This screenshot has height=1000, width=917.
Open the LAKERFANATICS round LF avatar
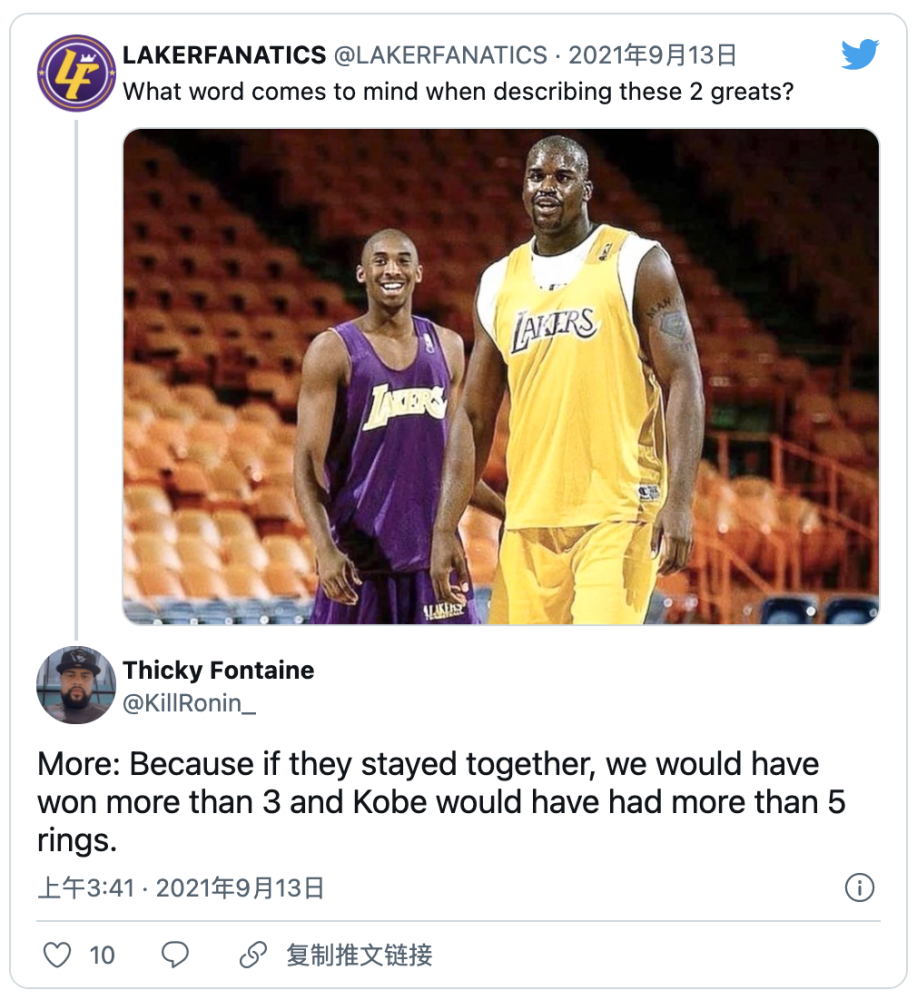click(x=76, y=72)
